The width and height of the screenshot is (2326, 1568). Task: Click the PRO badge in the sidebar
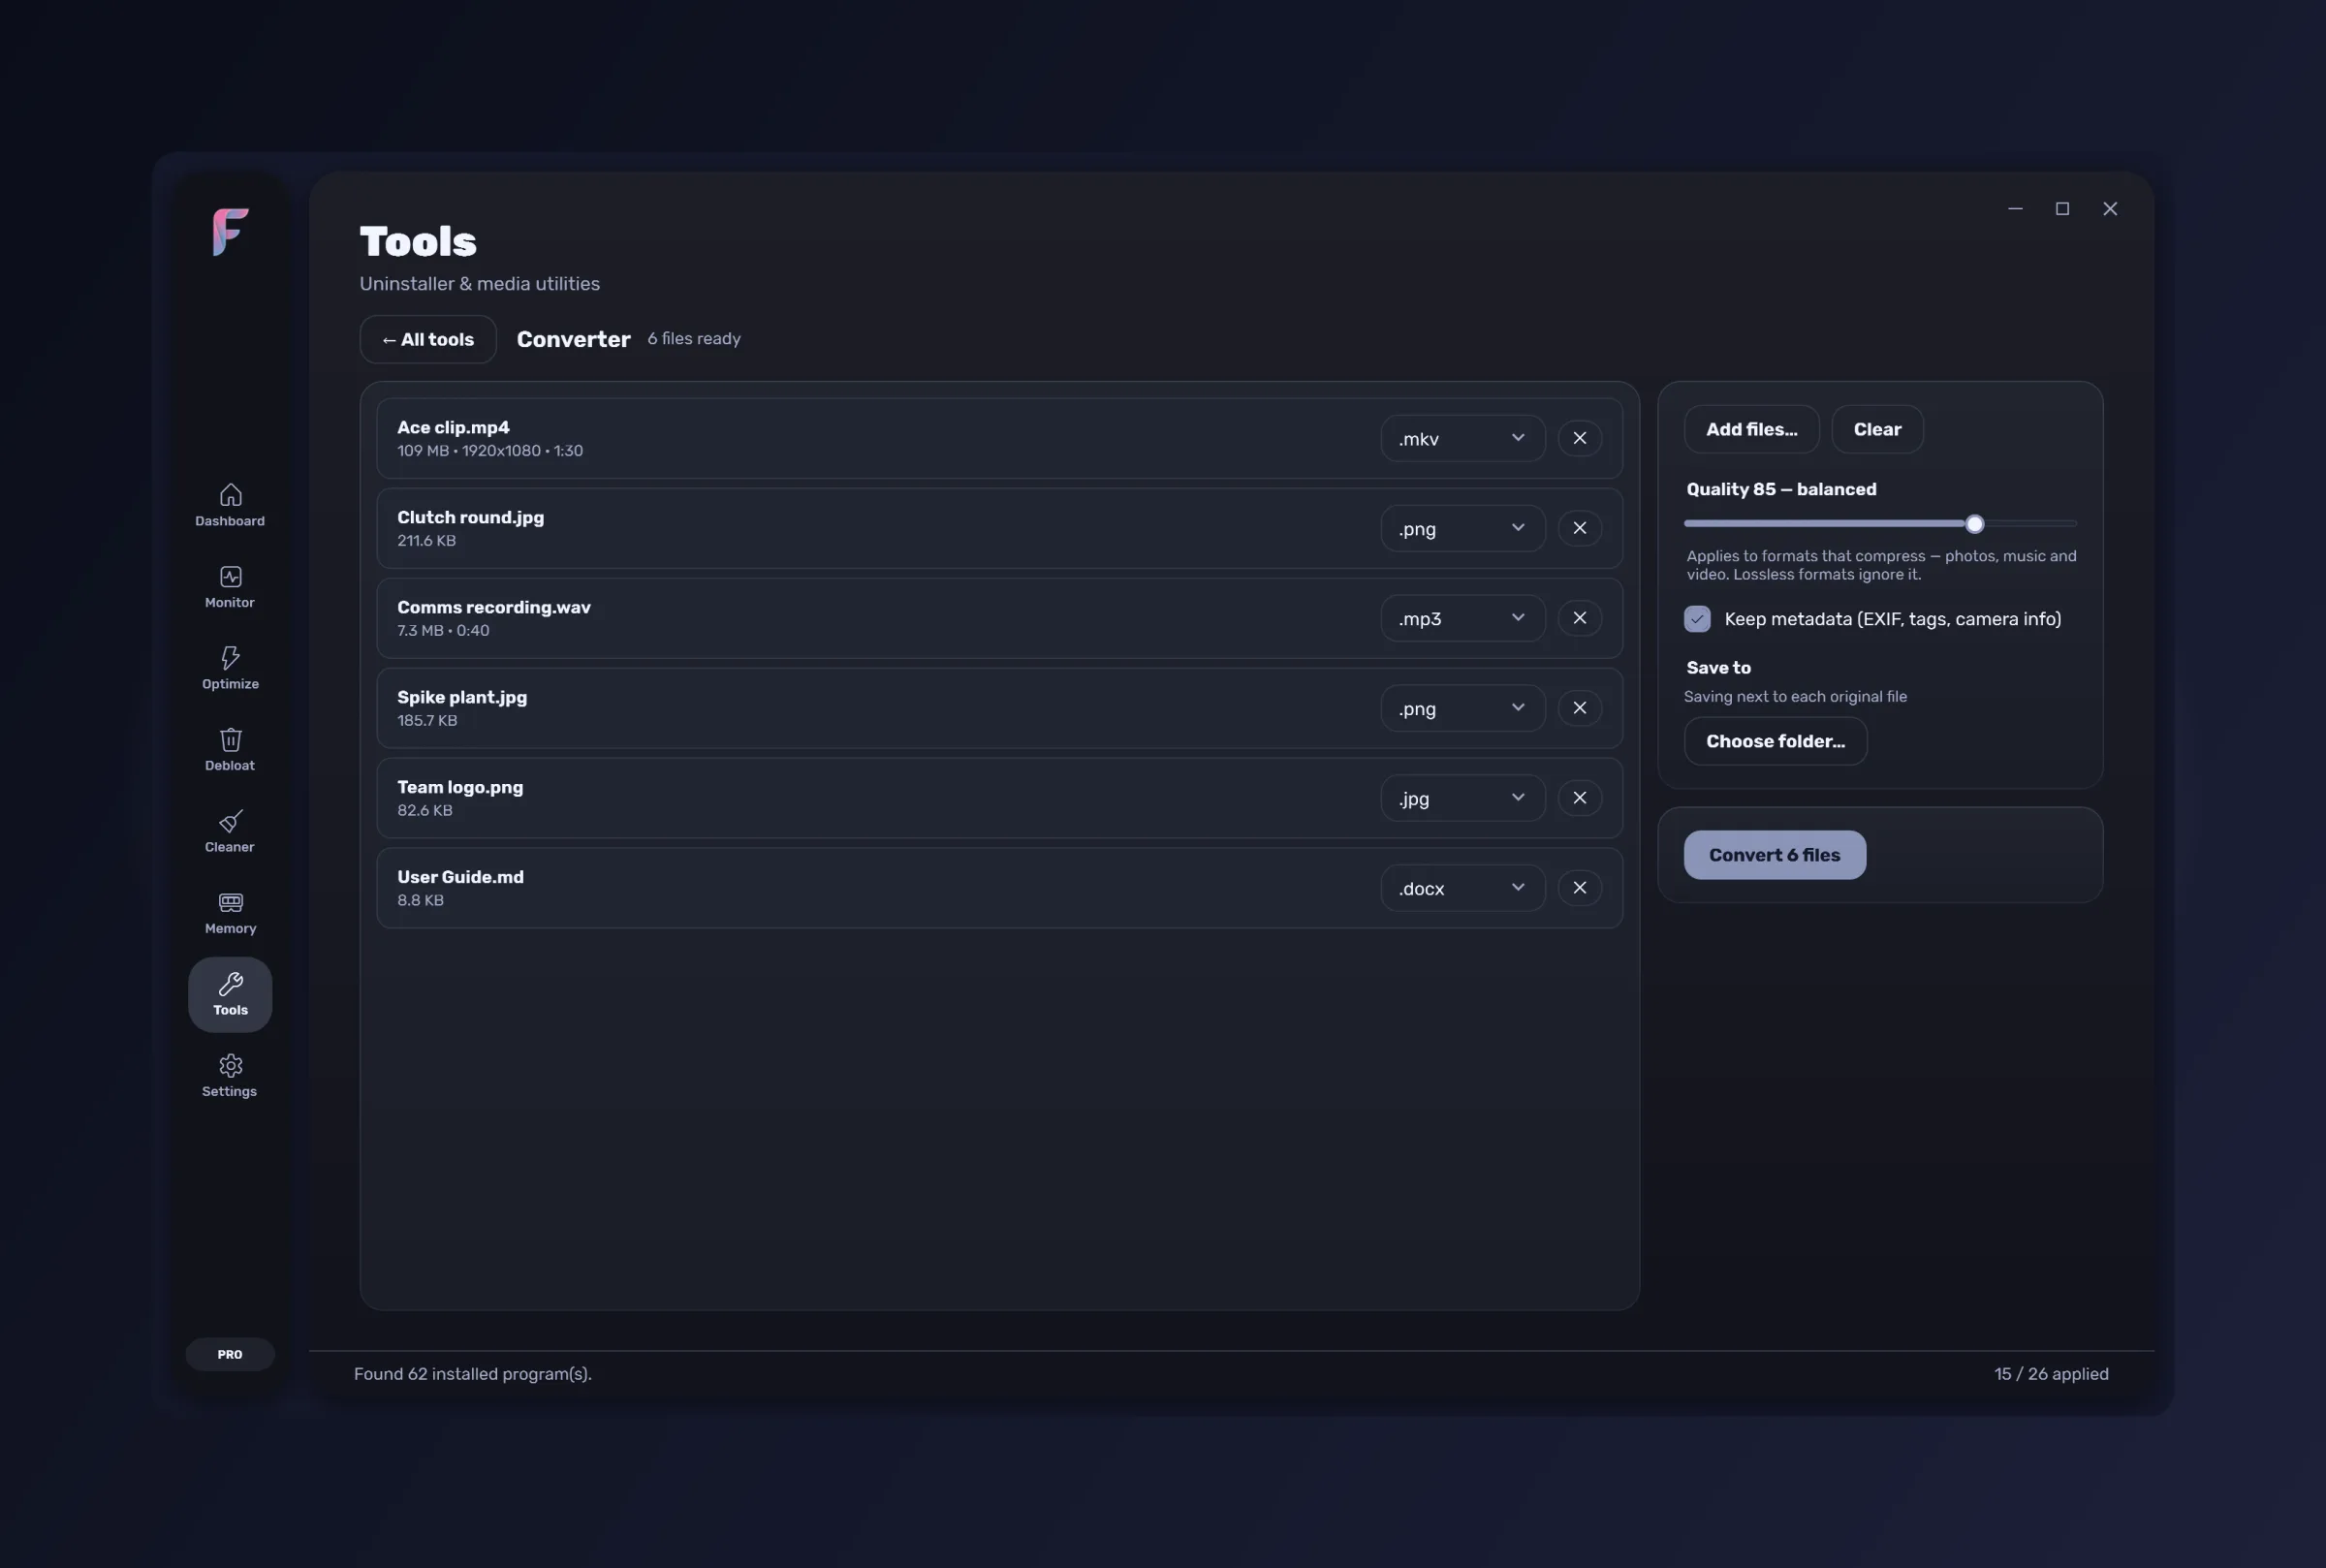[230, 1354]
